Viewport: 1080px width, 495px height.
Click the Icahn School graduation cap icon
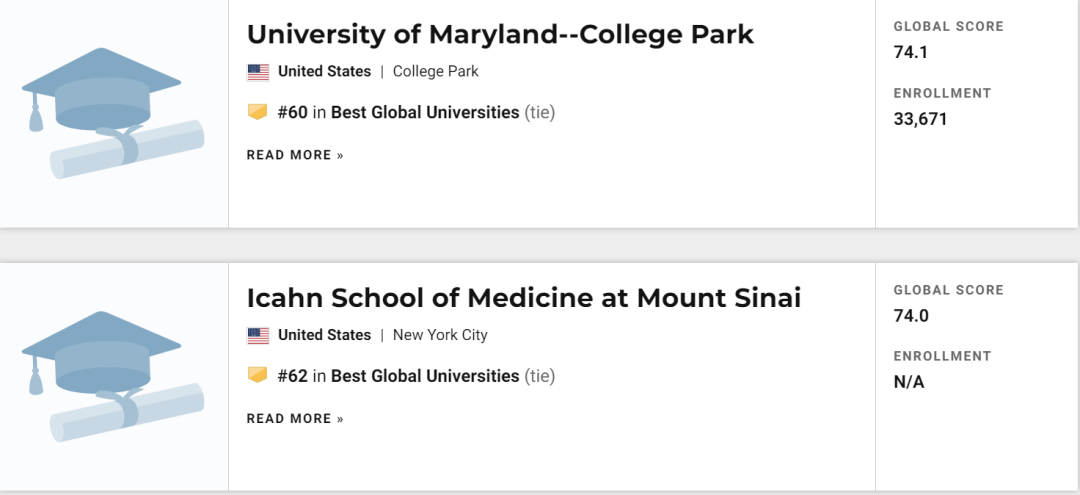click(x=112, y=377)
